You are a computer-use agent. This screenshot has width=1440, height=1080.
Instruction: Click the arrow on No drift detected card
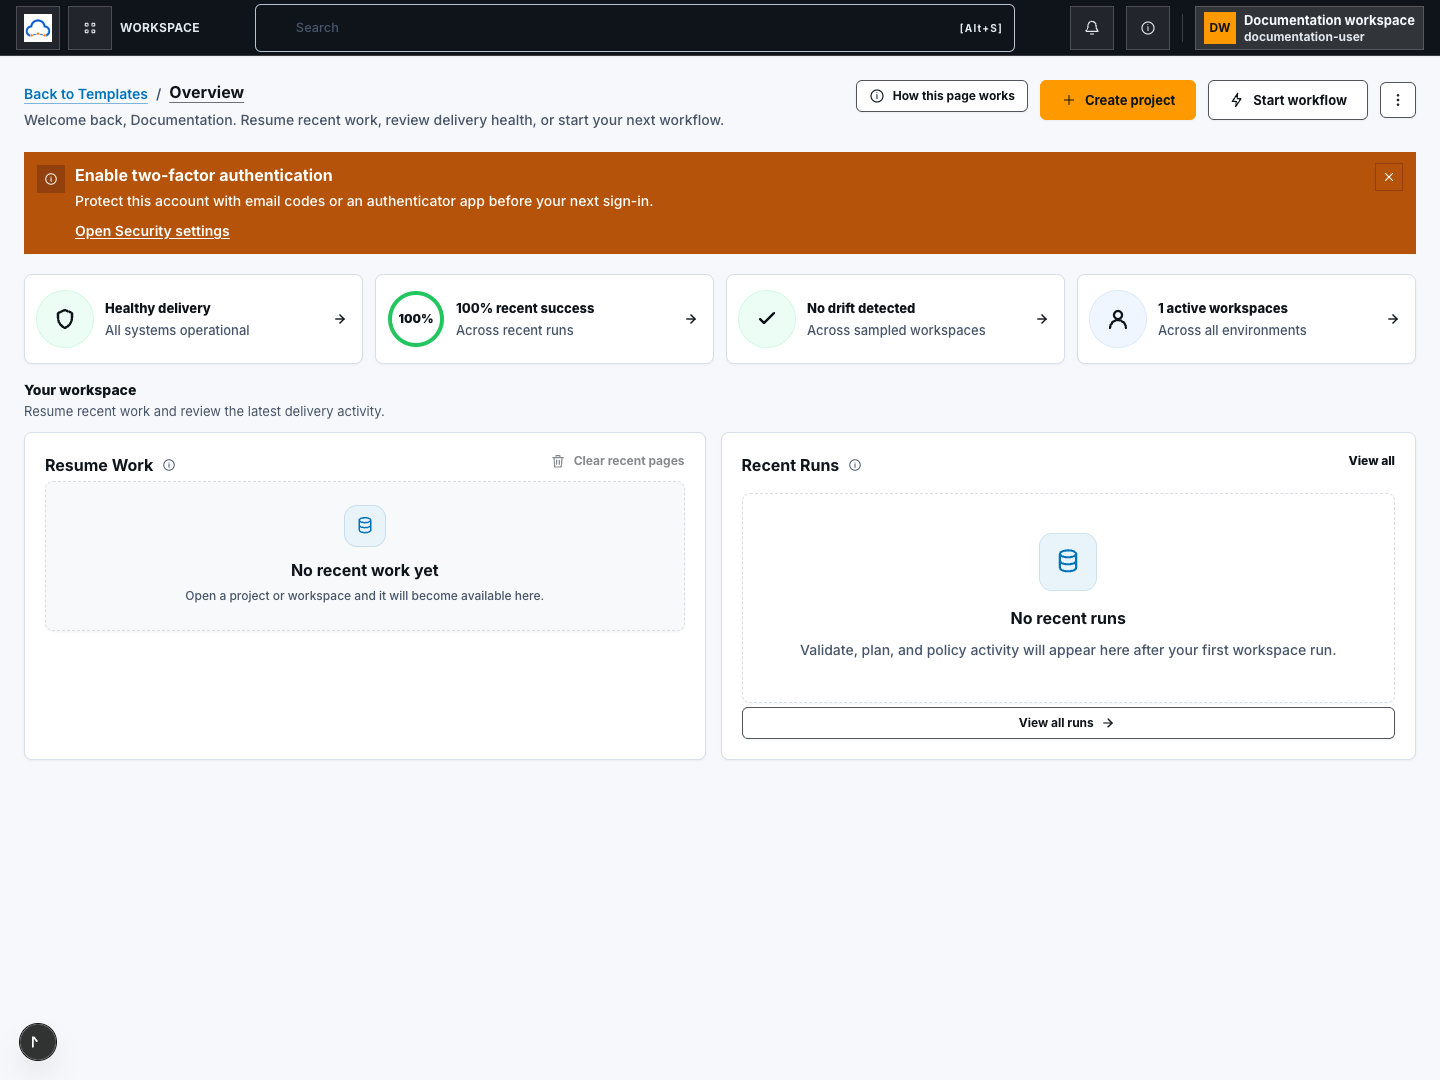[1042, 319]
